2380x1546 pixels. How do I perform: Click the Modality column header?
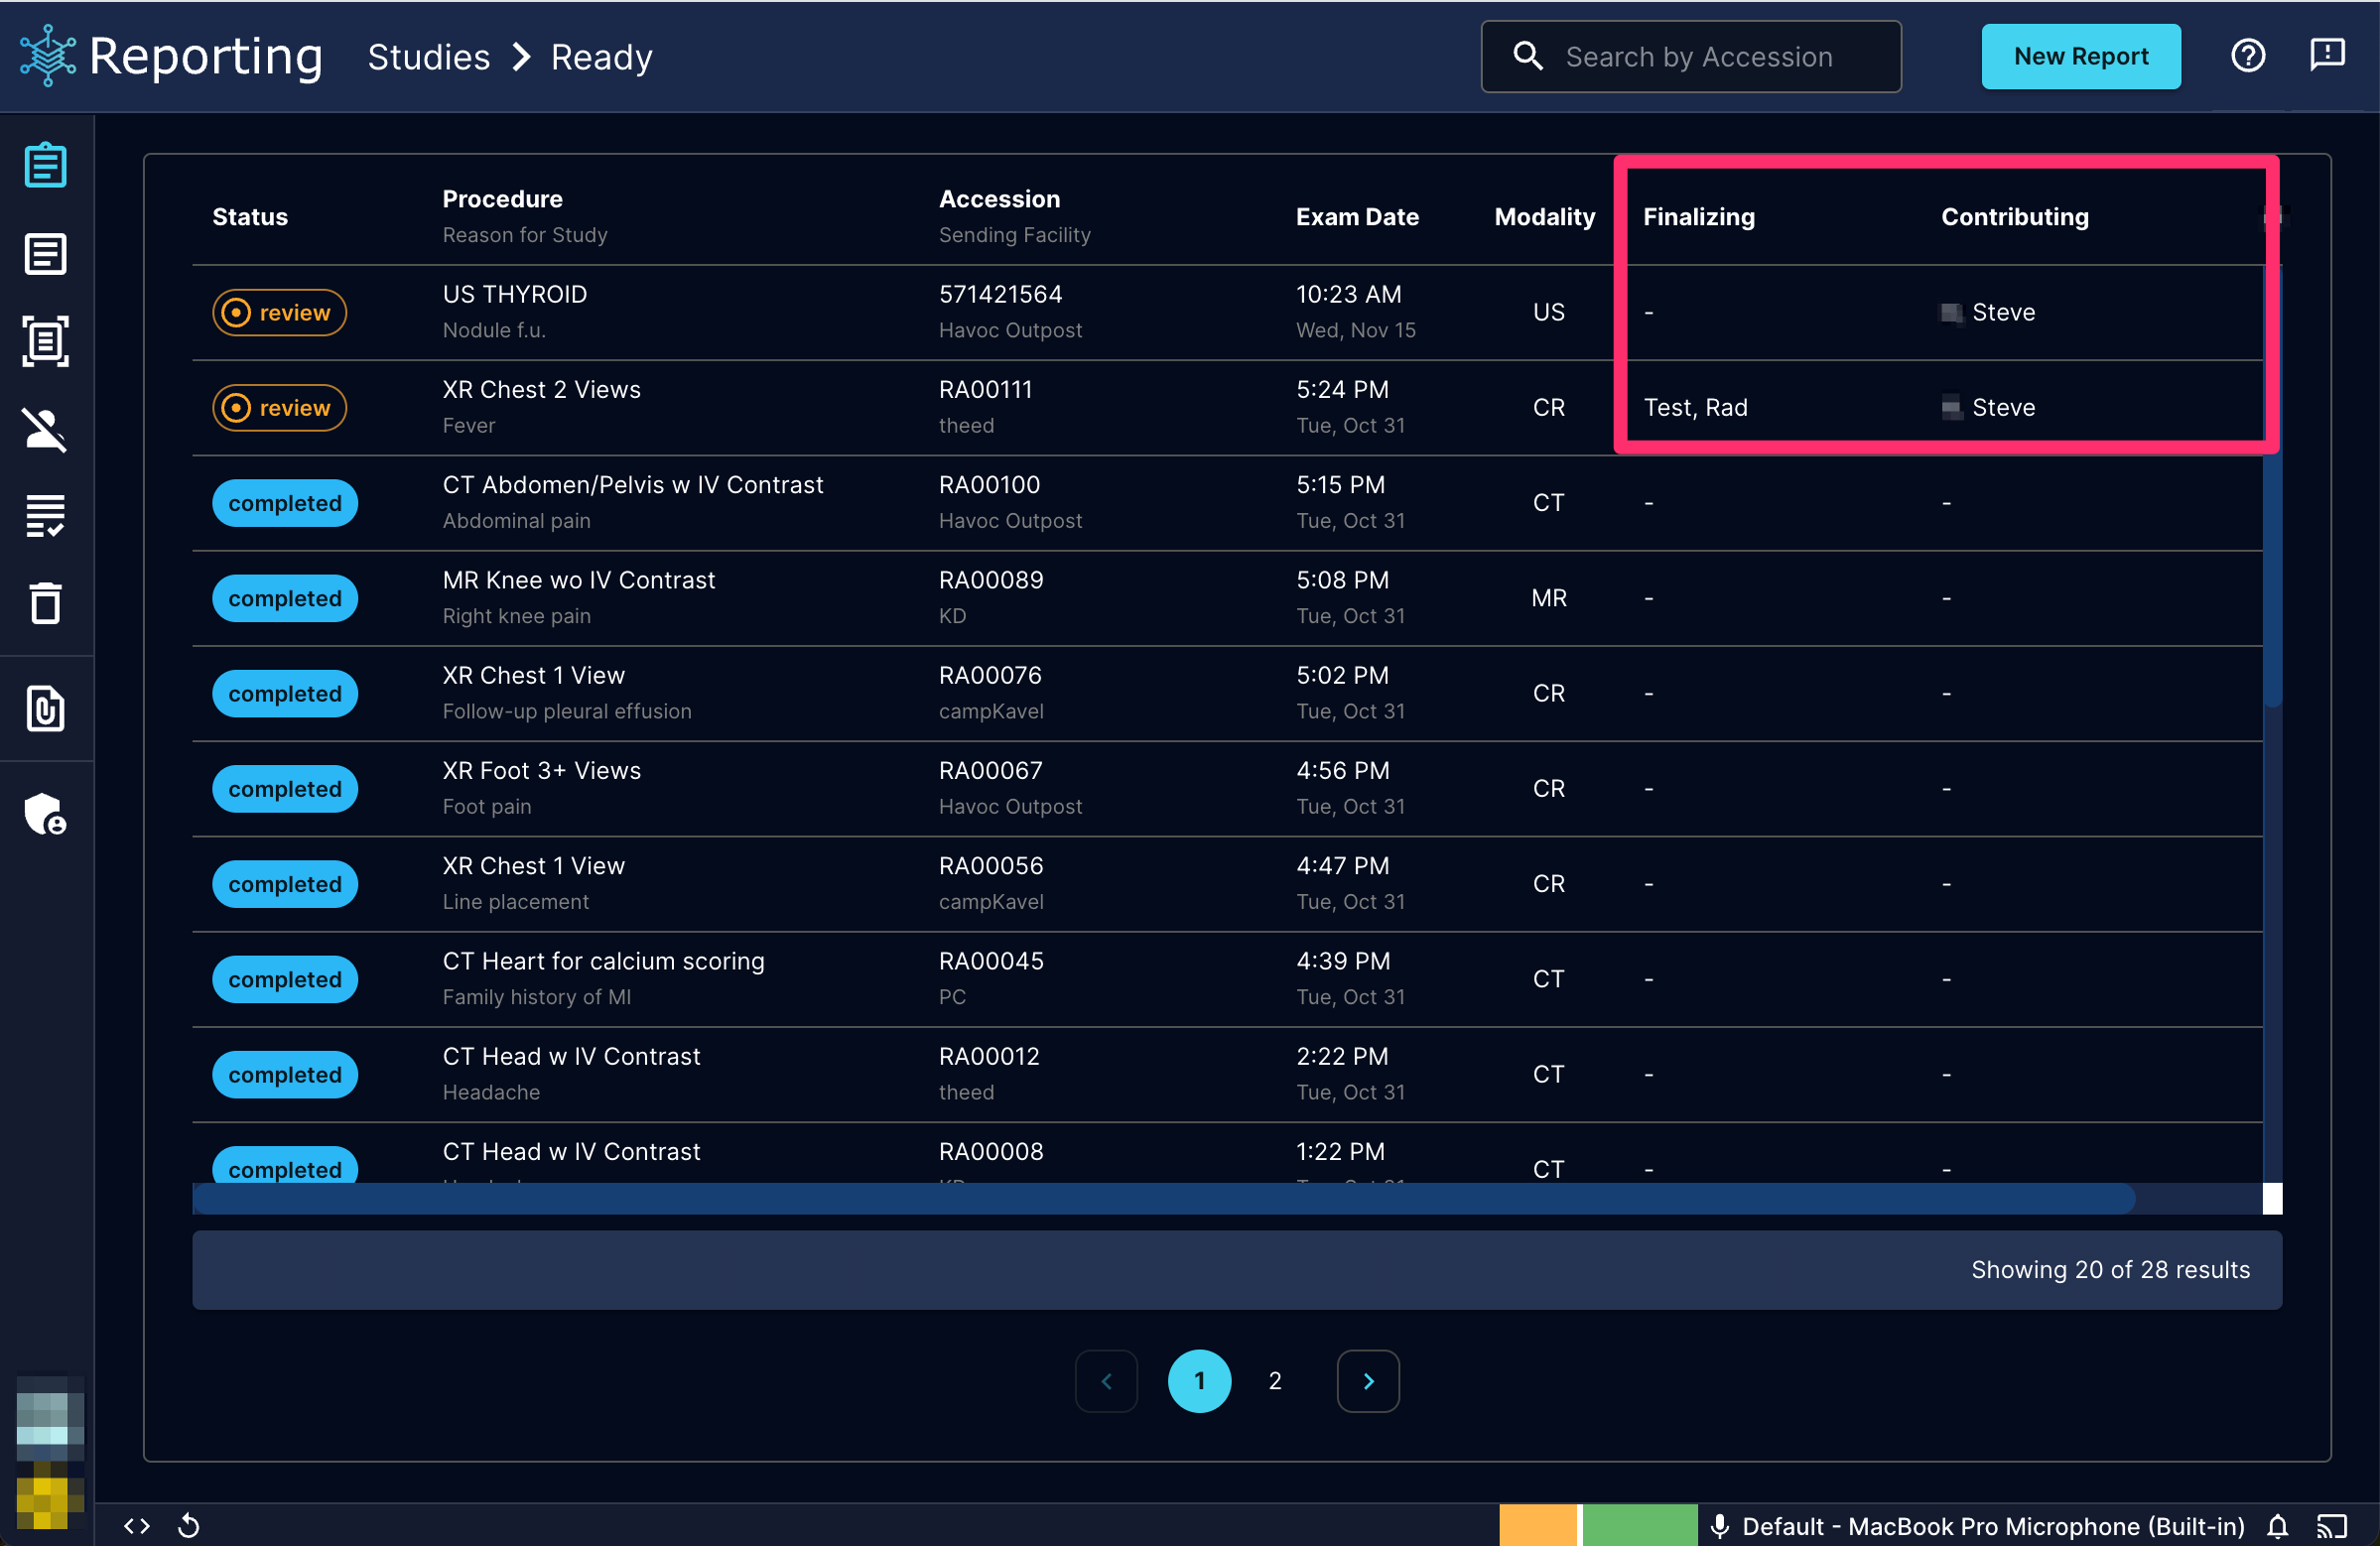pos(1545,217)
